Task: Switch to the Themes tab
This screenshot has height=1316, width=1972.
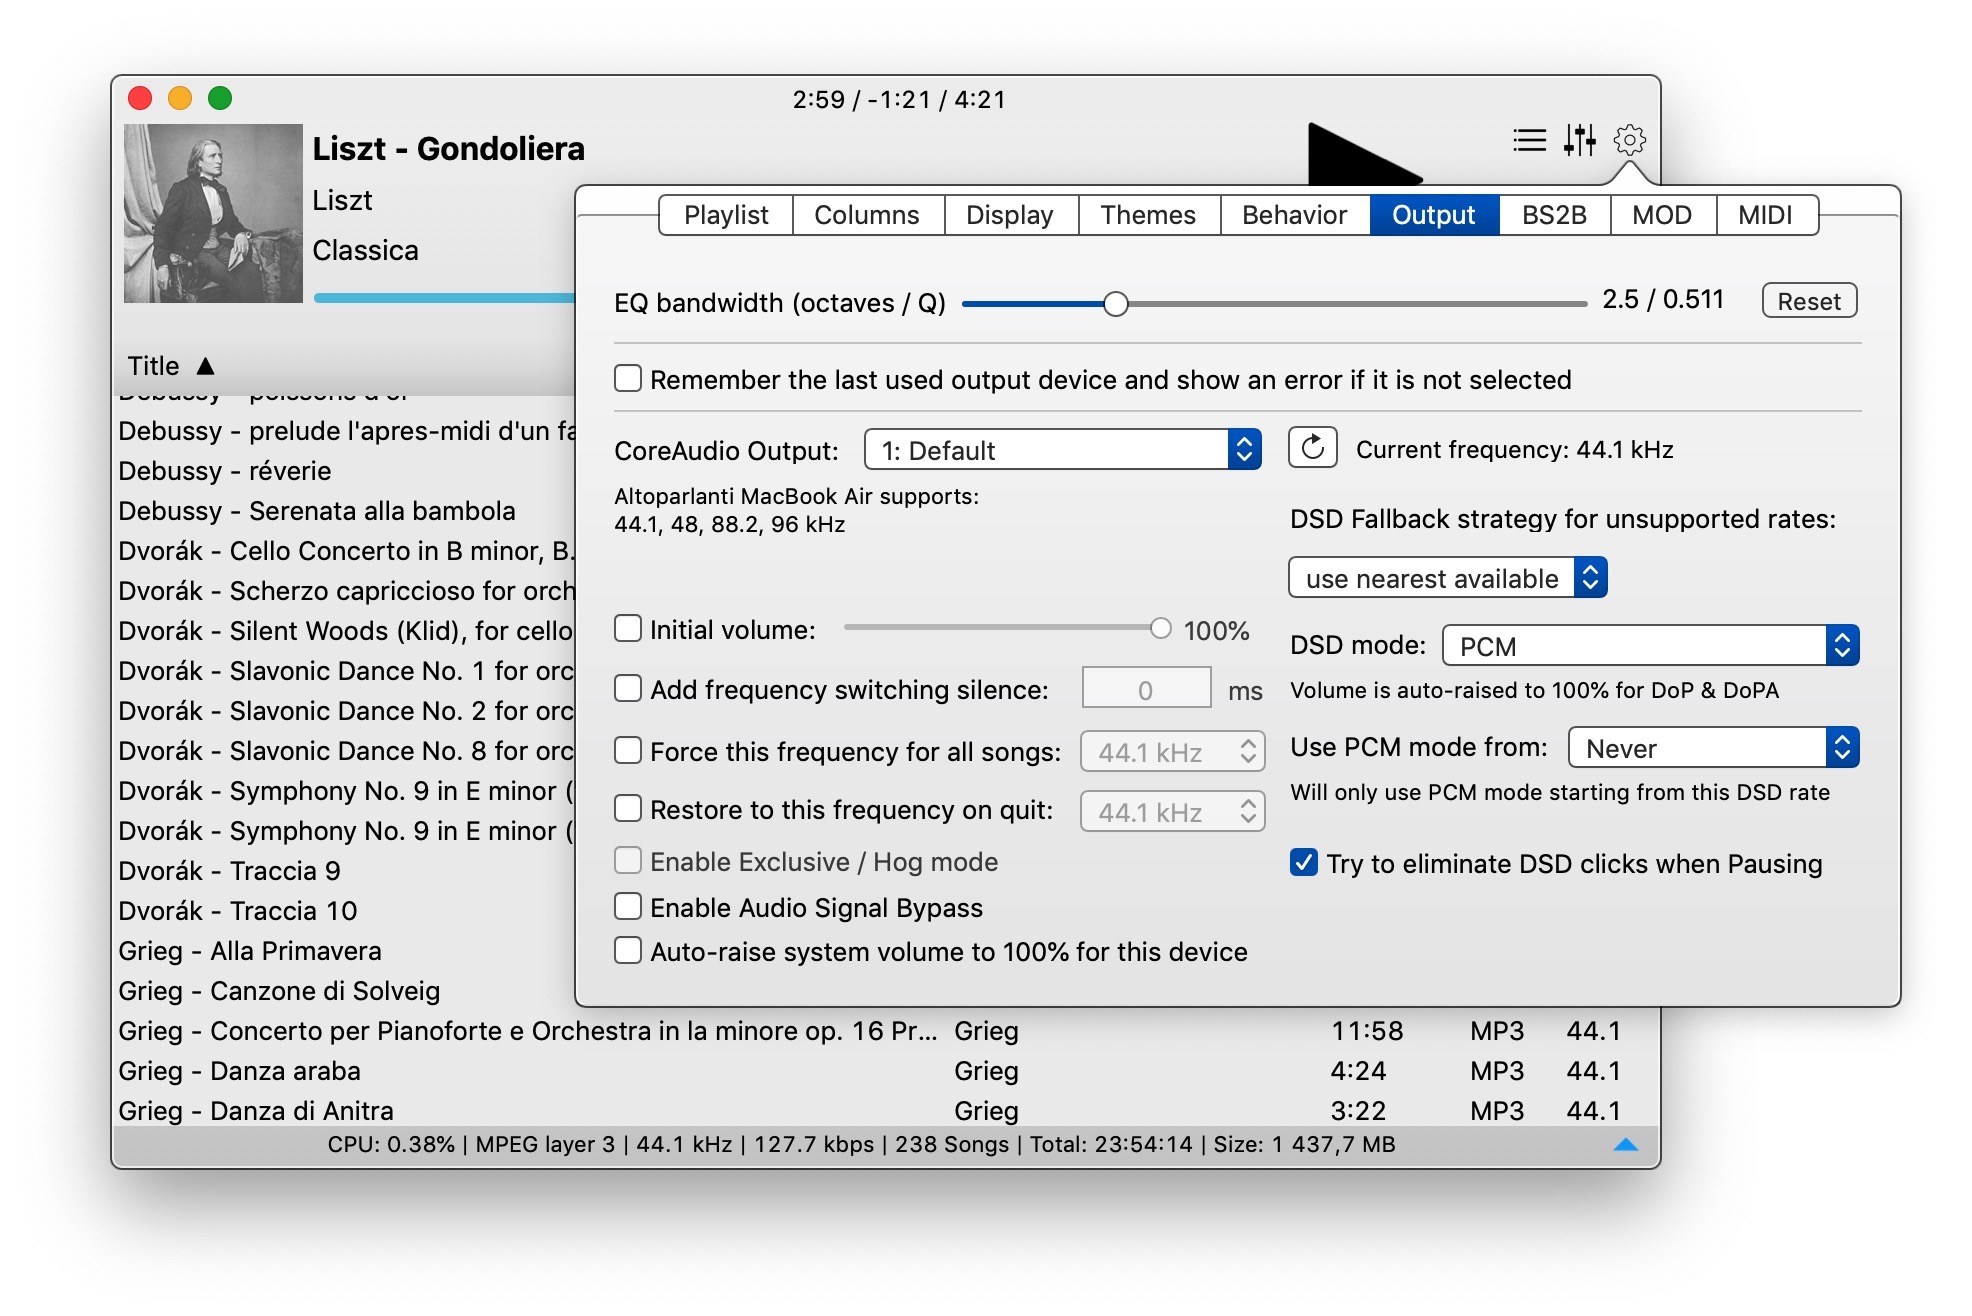Action: point(1148,215)
